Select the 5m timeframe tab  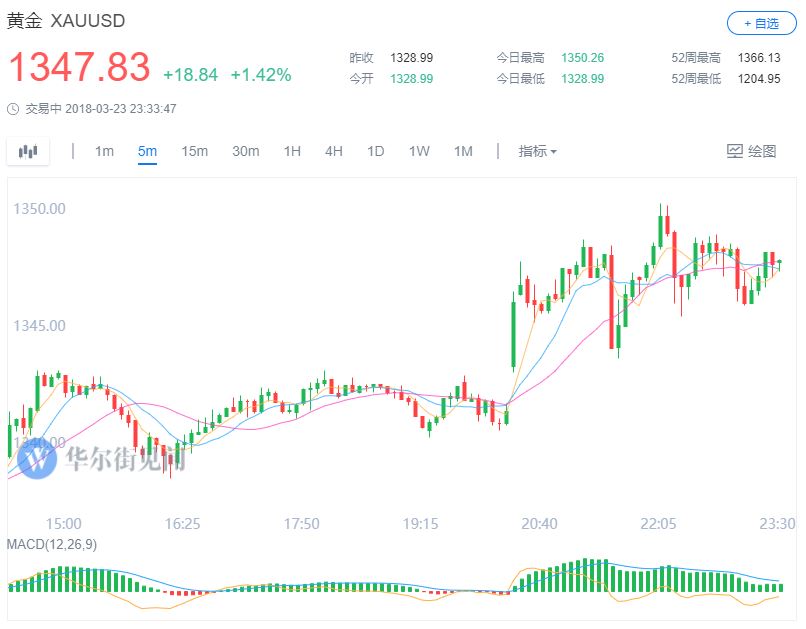[x=147, y=151]
